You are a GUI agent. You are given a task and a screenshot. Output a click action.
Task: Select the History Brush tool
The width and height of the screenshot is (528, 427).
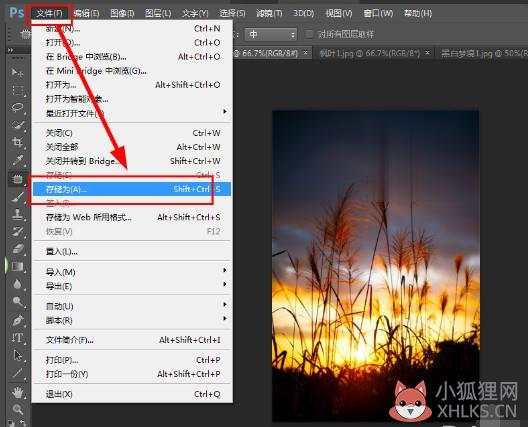point(18,231)
